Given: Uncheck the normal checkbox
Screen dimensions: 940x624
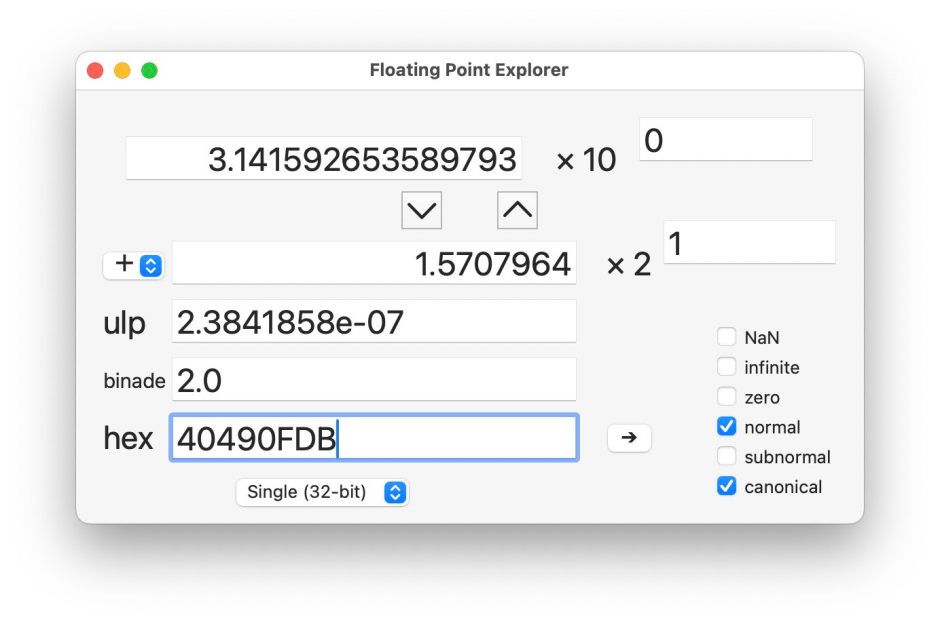Looking at the screenshot, I should [727, 427].
